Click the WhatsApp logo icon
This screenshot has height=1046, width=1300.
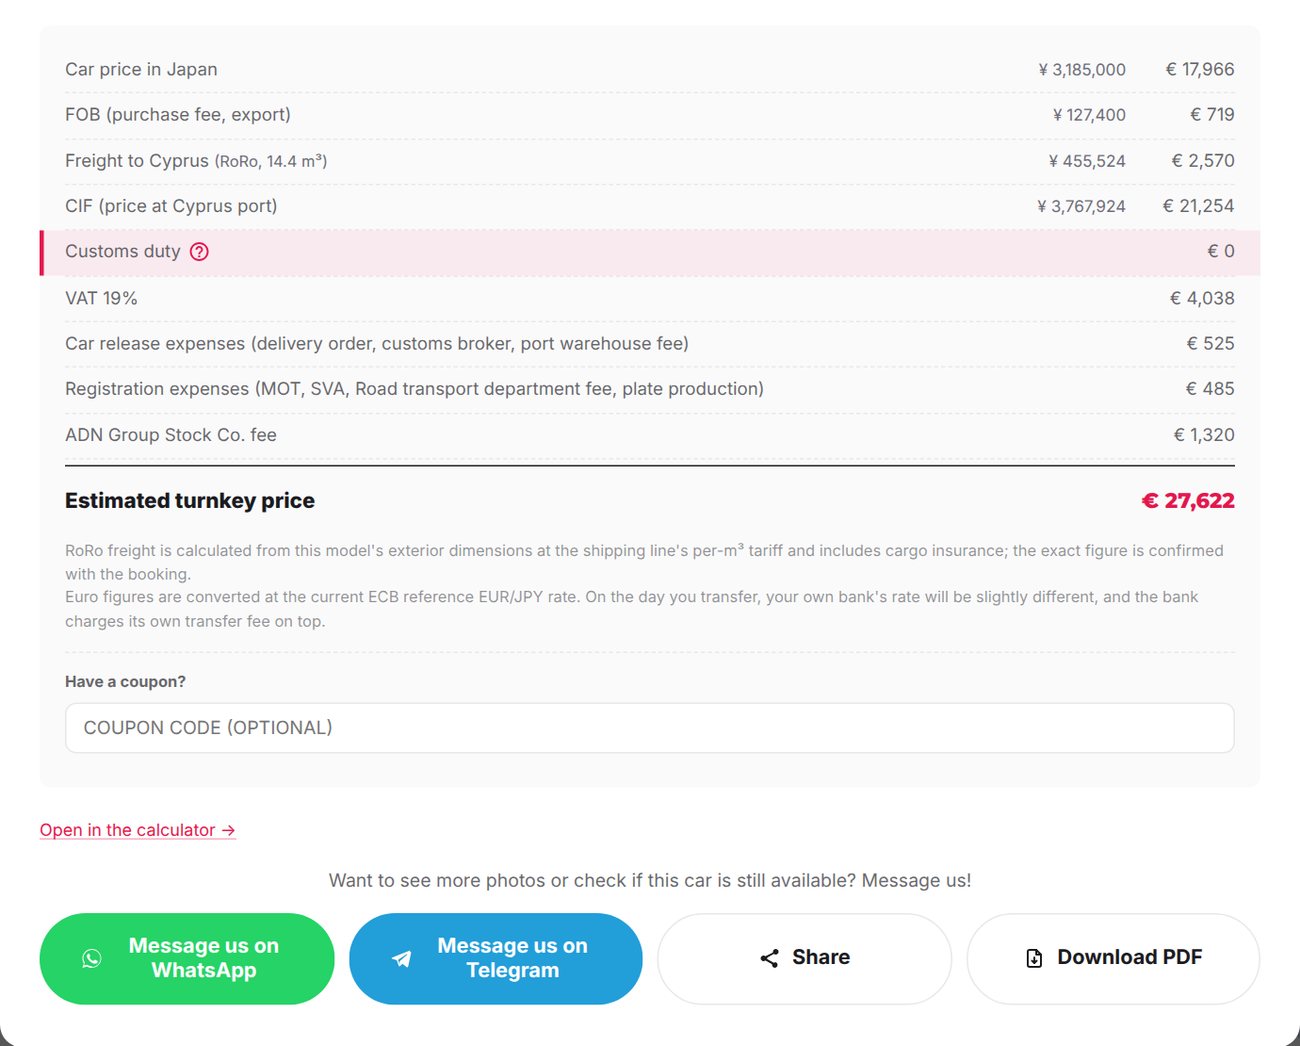tap(92, 958)
